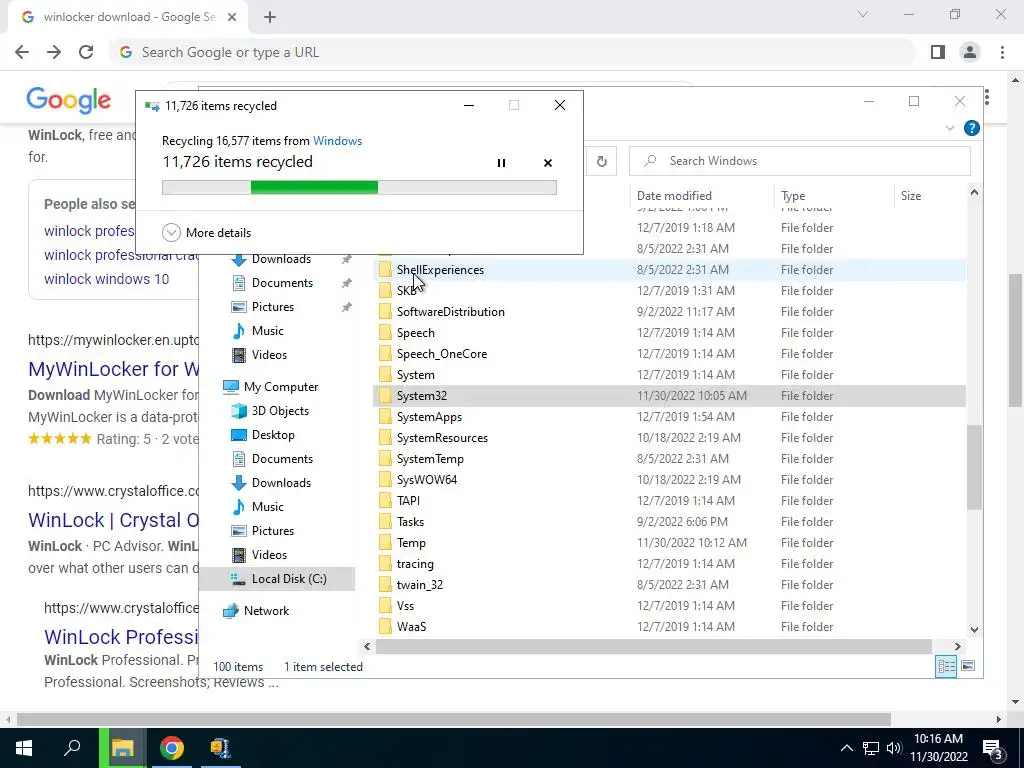The image size is (1024, 768).
Task: Go forward in Chrome
Action: 54,52
